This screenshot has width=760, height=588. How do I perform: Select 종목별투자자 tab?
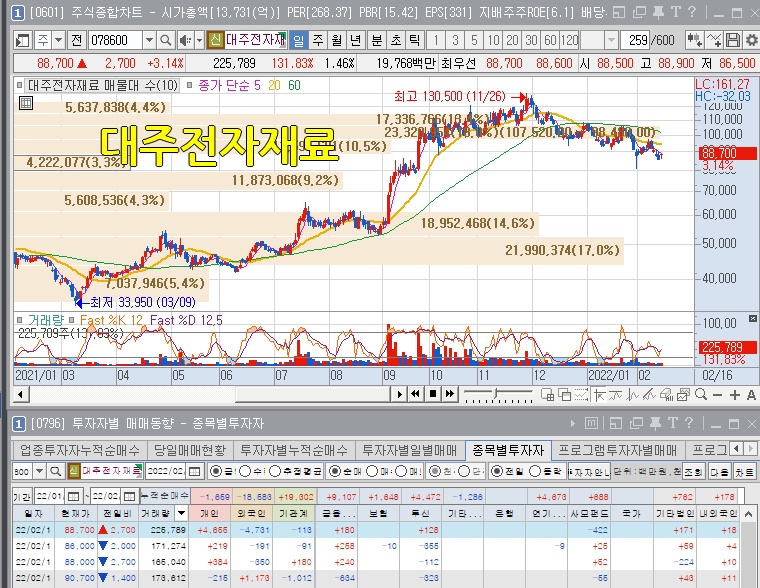(508, 450)
